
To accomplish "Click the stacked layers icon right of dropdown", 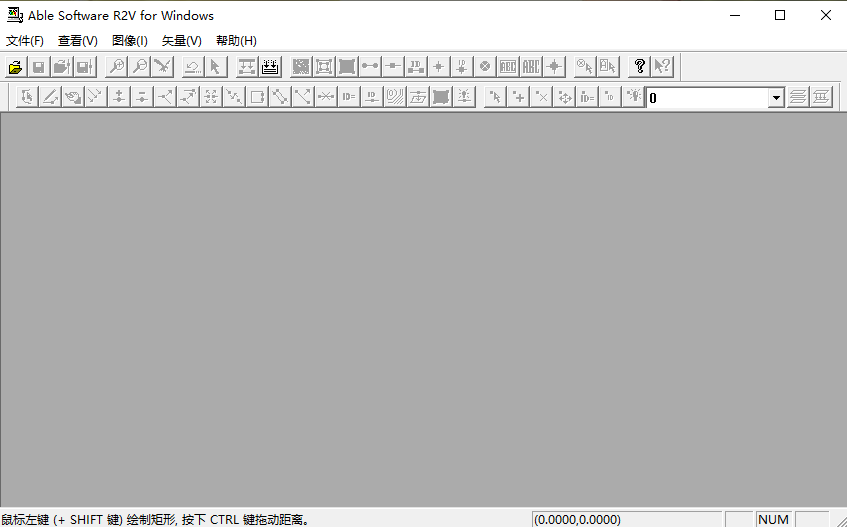I will click(x=798, y=97).
